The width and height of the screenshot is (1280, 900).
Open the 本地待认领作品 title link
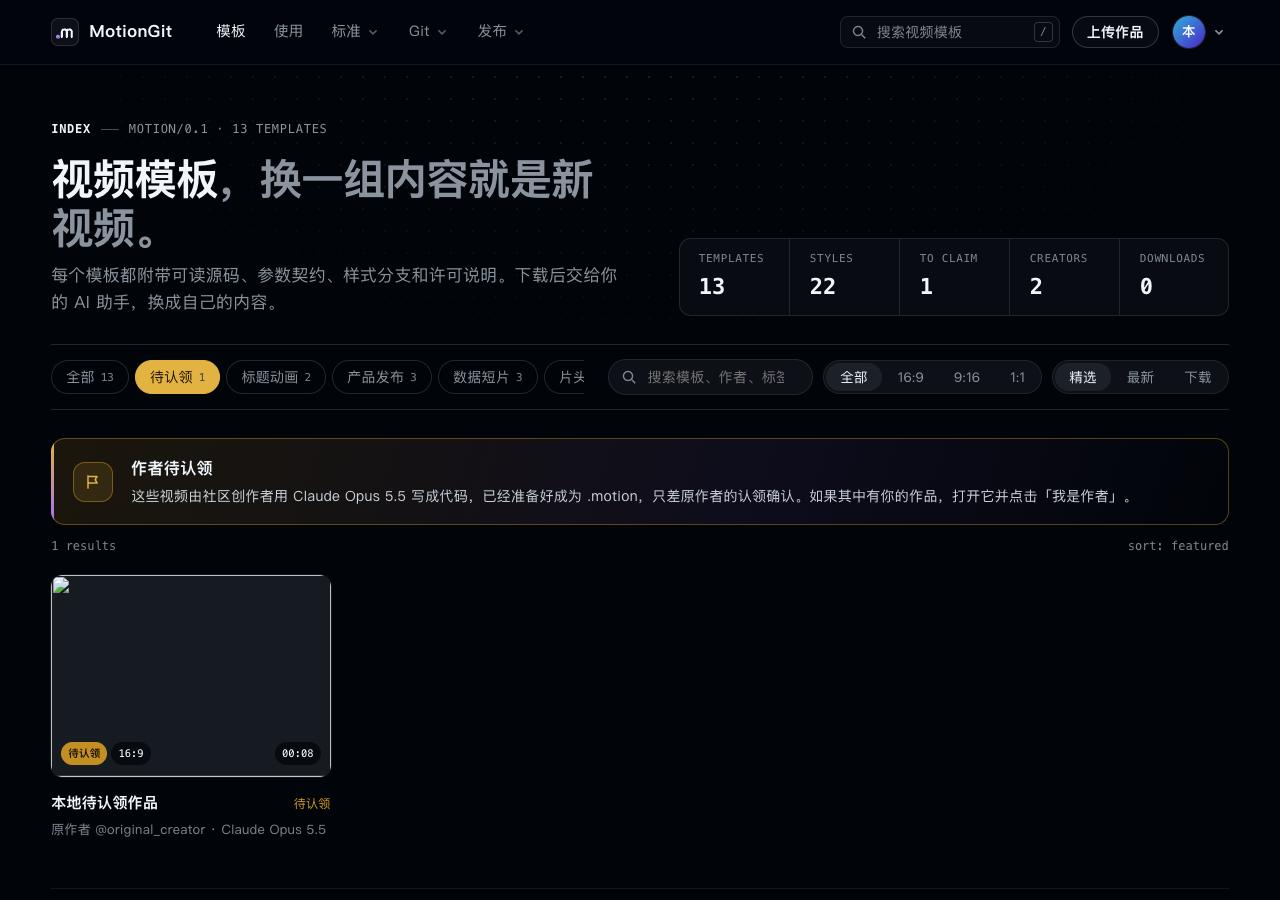[105, 803]
